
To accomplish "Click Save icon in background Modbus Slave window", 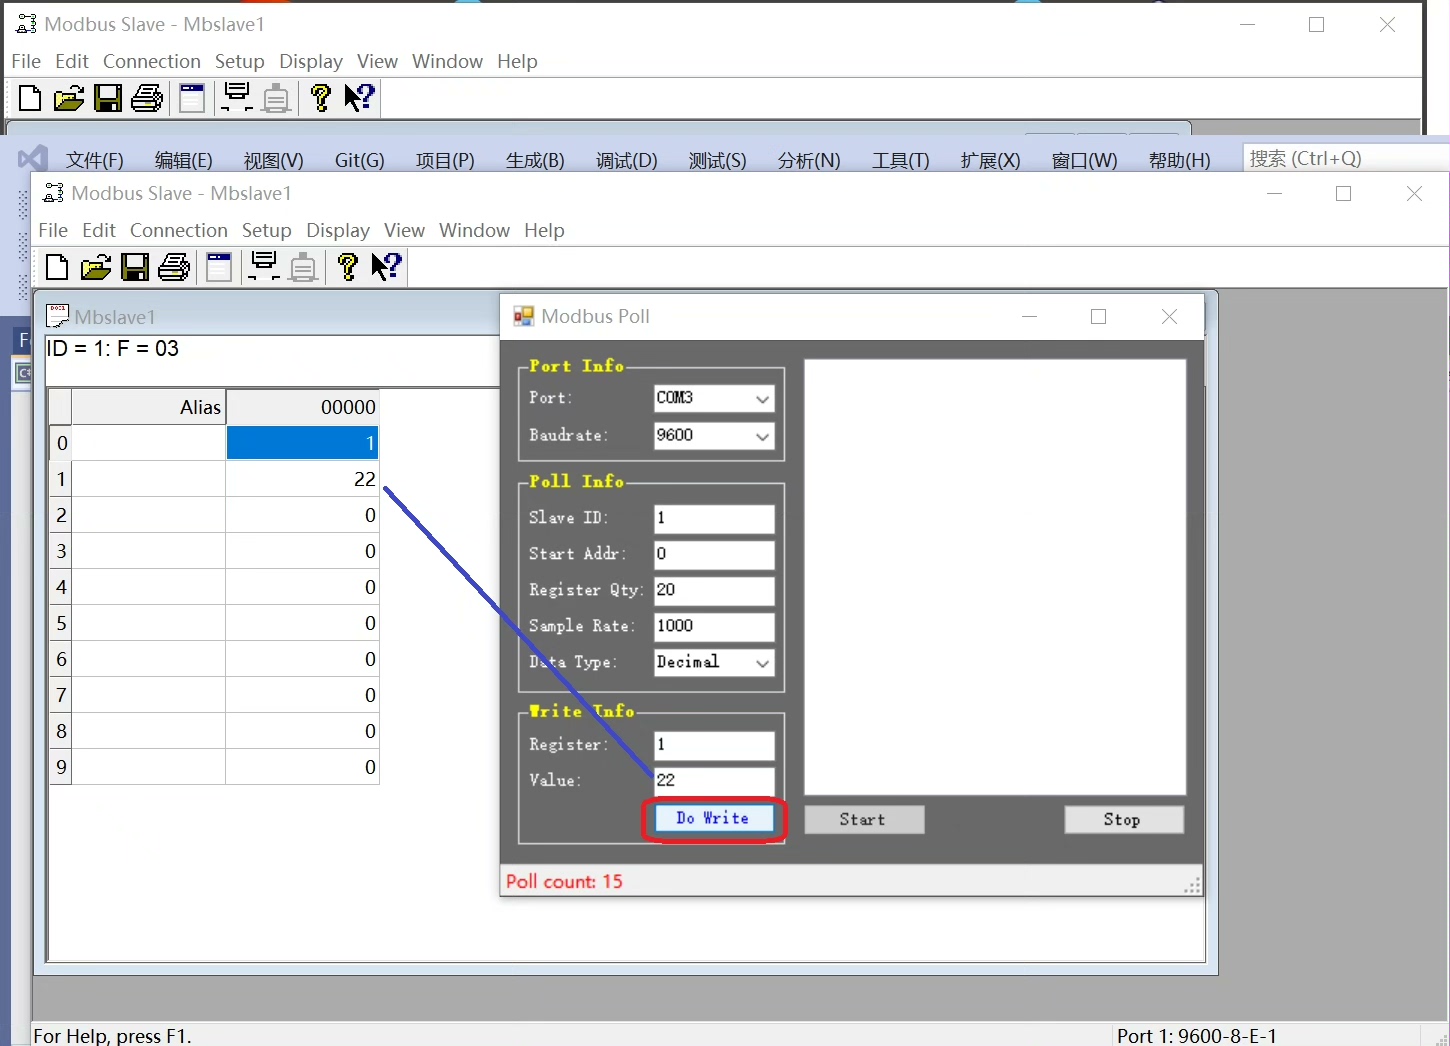I will tap(108, 98).
